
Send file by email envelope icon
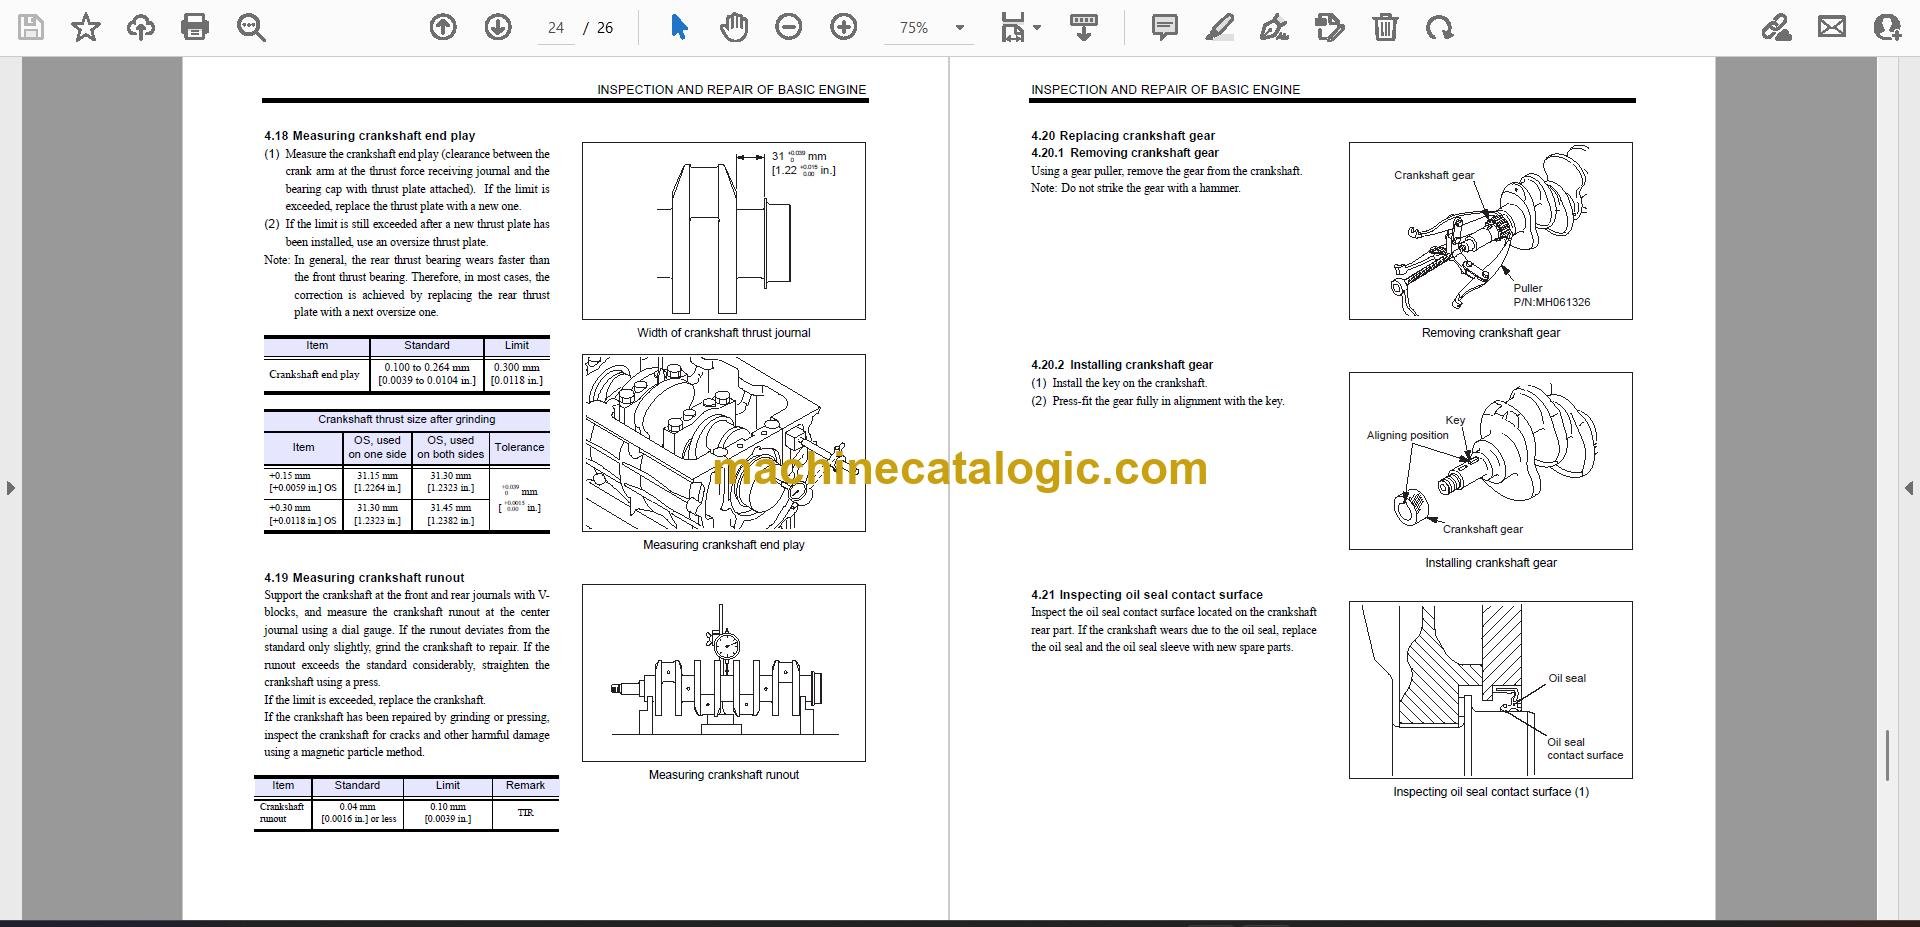tap(1832, 27)
